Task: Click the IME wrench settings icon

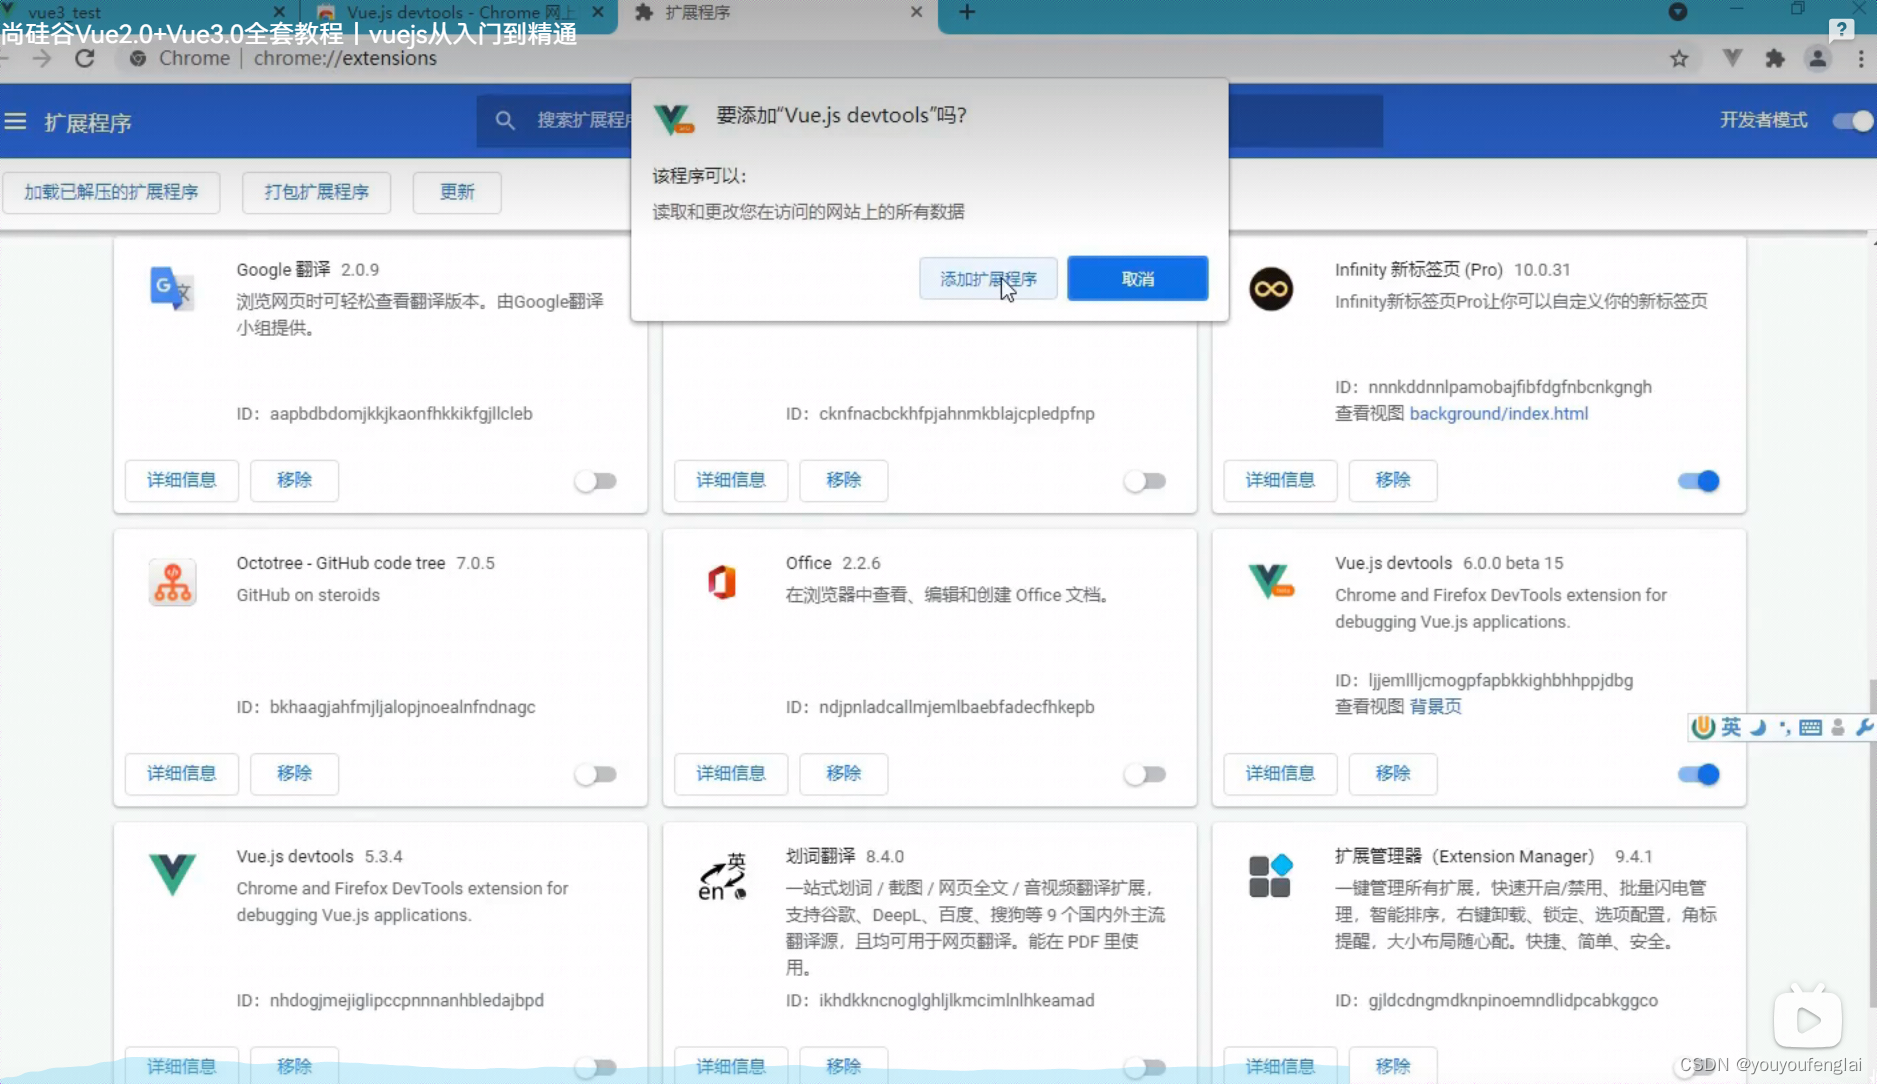Action: coord(1864,728)
